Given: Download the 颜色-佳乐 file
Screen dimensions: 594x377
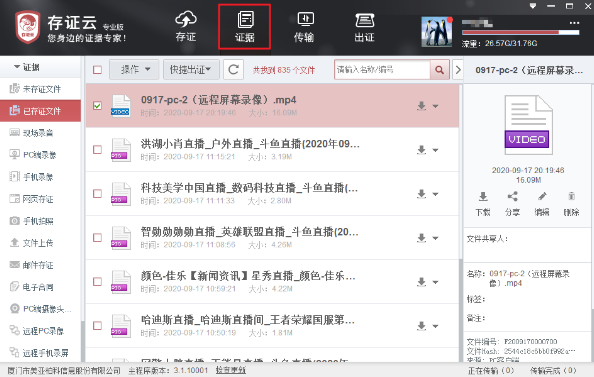Looking at the screenshot, I should pyautogui.click(x=421, y=282).
